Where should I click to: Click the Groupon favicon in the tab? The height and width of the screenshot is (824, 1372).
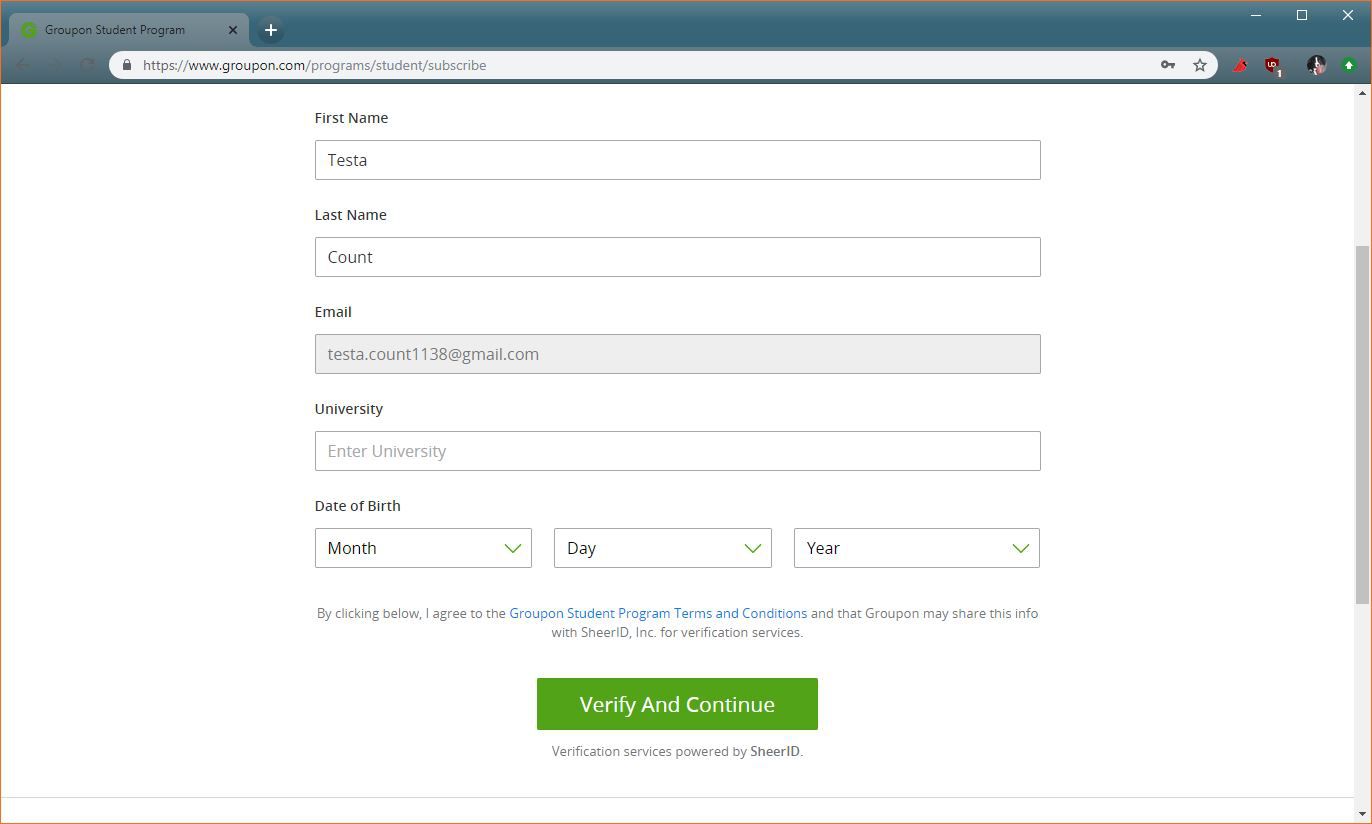click(29, 30)
